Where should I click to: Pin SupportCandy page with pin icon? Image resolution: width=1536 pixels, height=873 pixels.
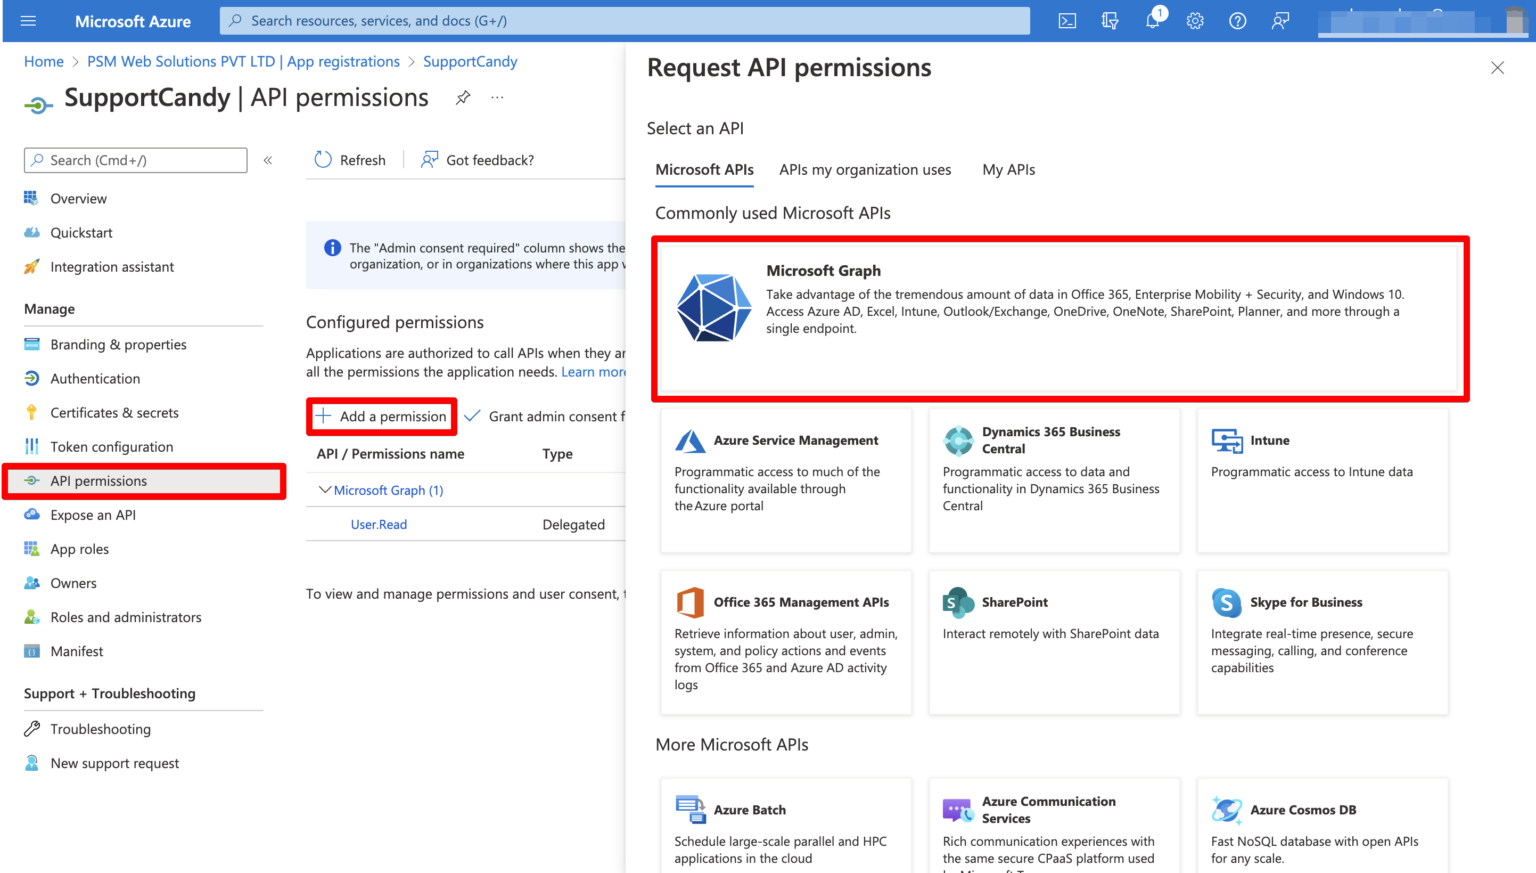tap(463, 98)
